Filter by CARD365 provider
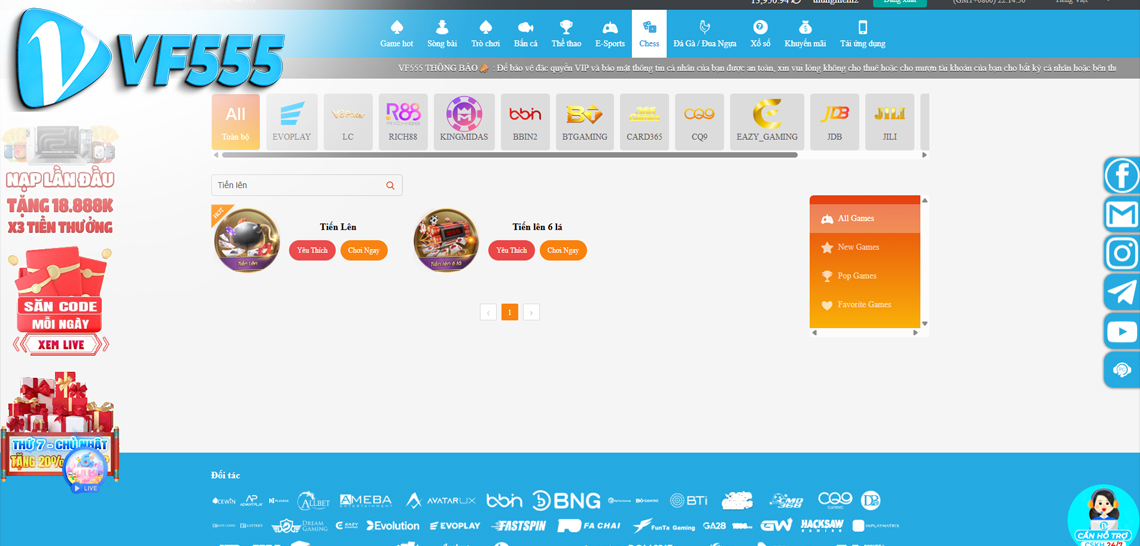Image resolution: width=1140 pixels, height=546 pixels. (644, 122)
